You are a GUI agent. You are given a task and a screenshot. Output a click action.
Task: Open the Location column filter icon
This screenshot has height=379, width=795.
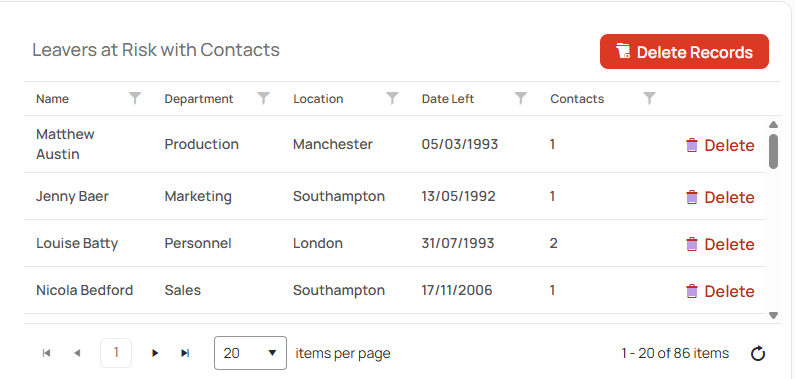coord(392,98)
